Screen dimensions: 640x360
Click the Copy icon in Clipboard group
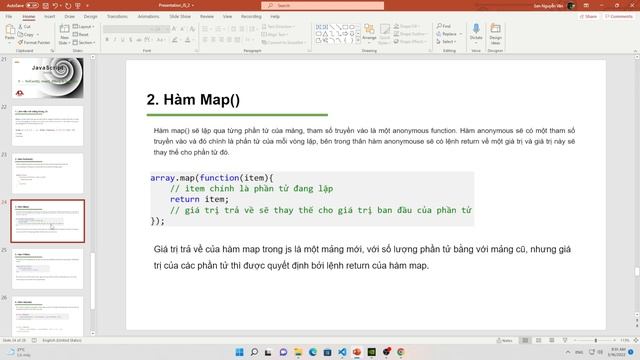tap(21, 35)
